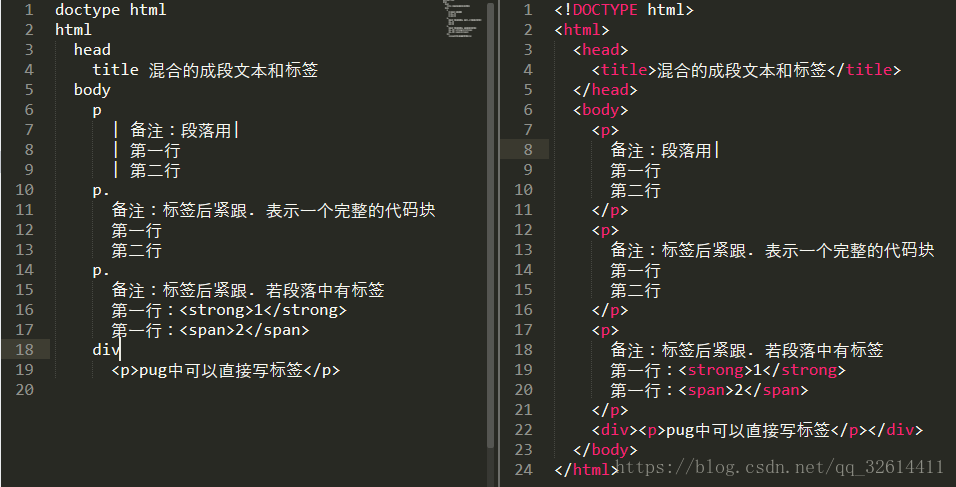Click '第二行' on right pane line 15
Screen dimensions: 956x487
(635, 290)
